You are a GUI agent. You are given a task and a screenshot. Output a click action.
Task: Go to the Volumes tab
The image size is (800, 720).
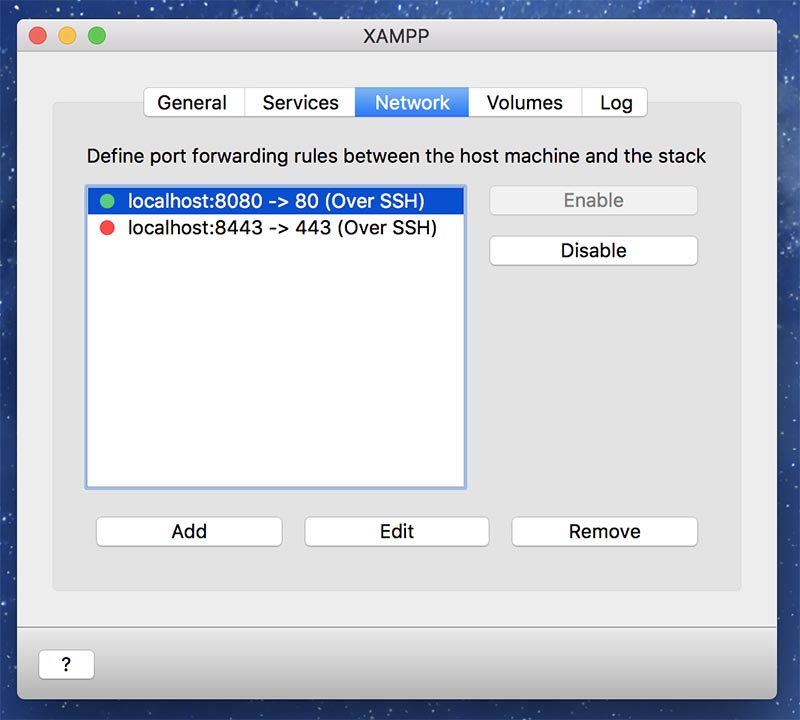pos(524,103)
